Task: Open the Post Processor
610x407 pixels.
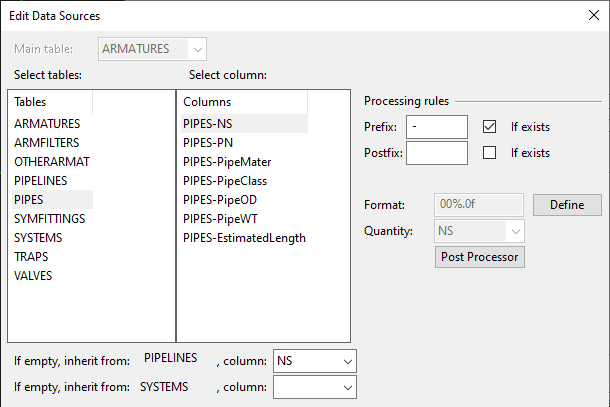Action: [482, 257]
